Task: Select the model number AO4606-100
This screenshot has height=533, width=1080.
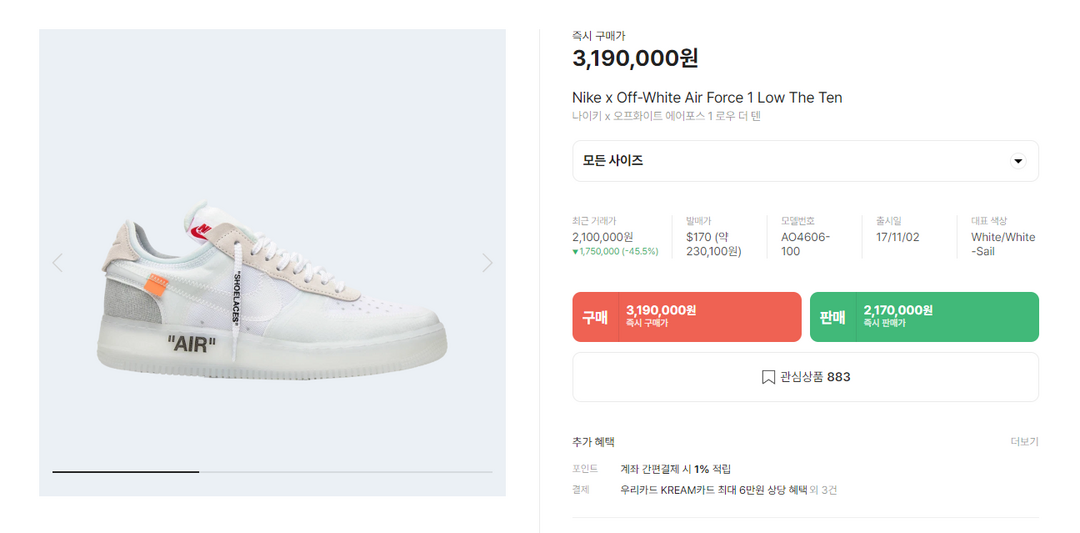Action: (x=805, y=244)
